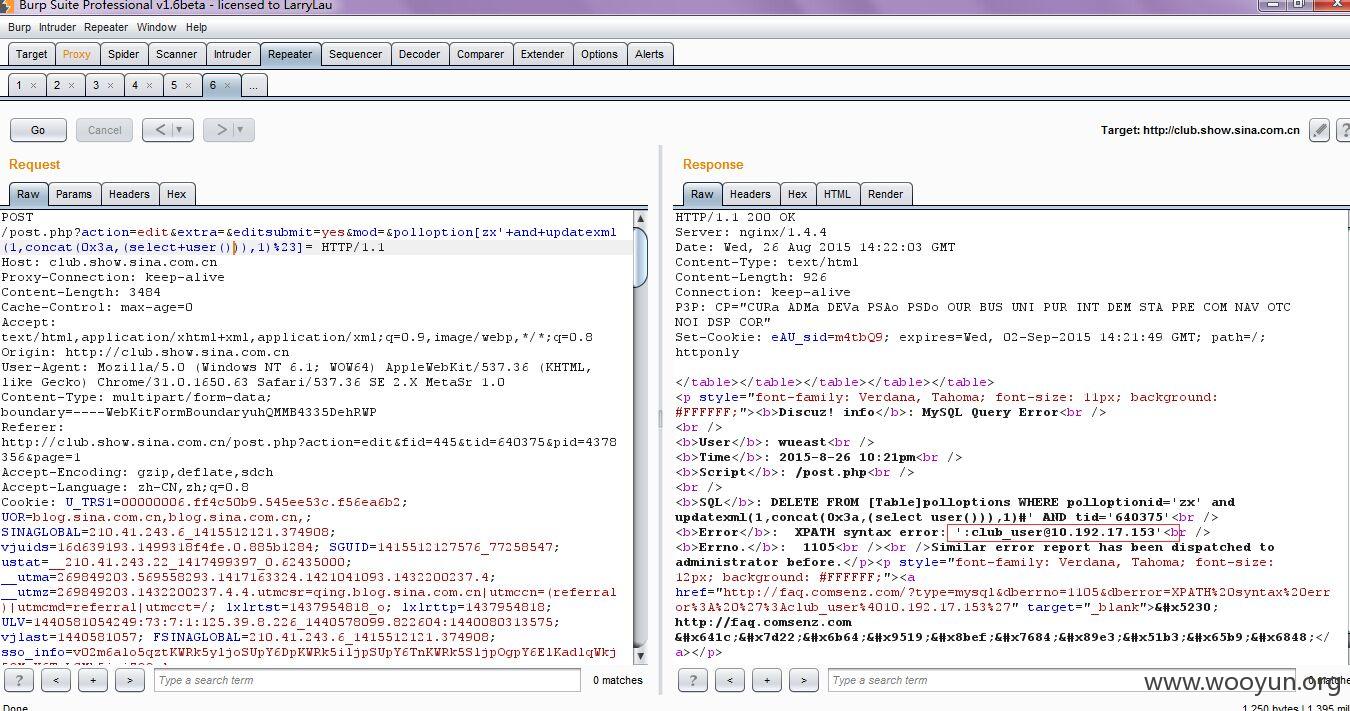Show Response Raw view
Image resolution: width=1350 pixels, height=711 pixels.
[702, 194]
